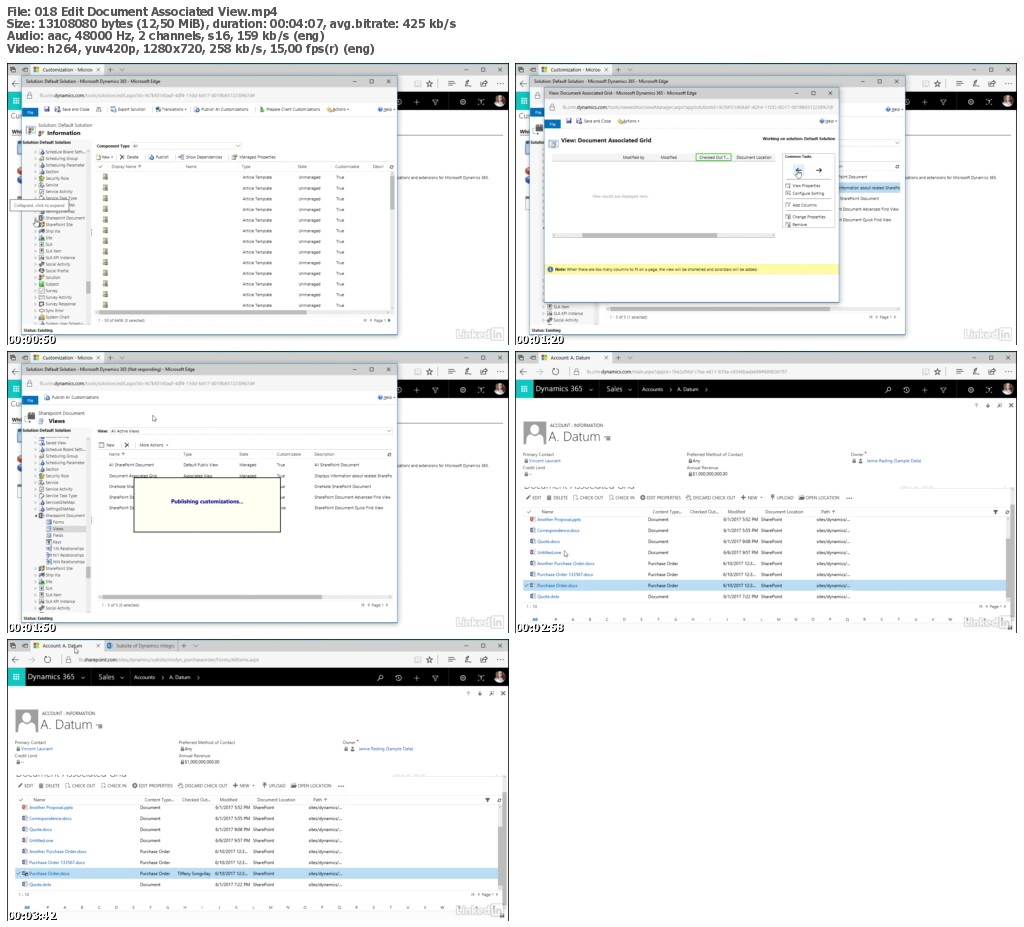This screenshot has width=1024, height=927.
Task: Click Managed Properties in the 00:00:50 frame
Action: pos(254,157)
